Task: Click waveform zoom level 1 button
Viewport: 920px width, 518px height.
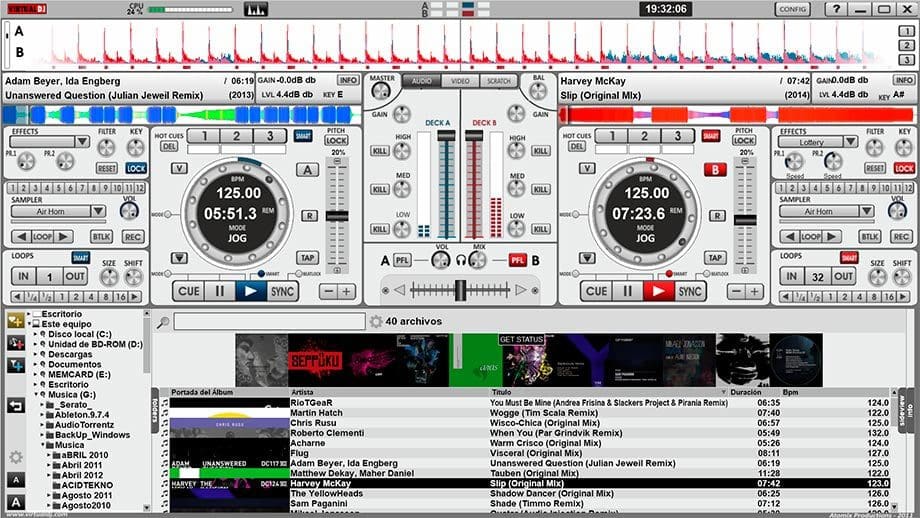Action: 907,31
